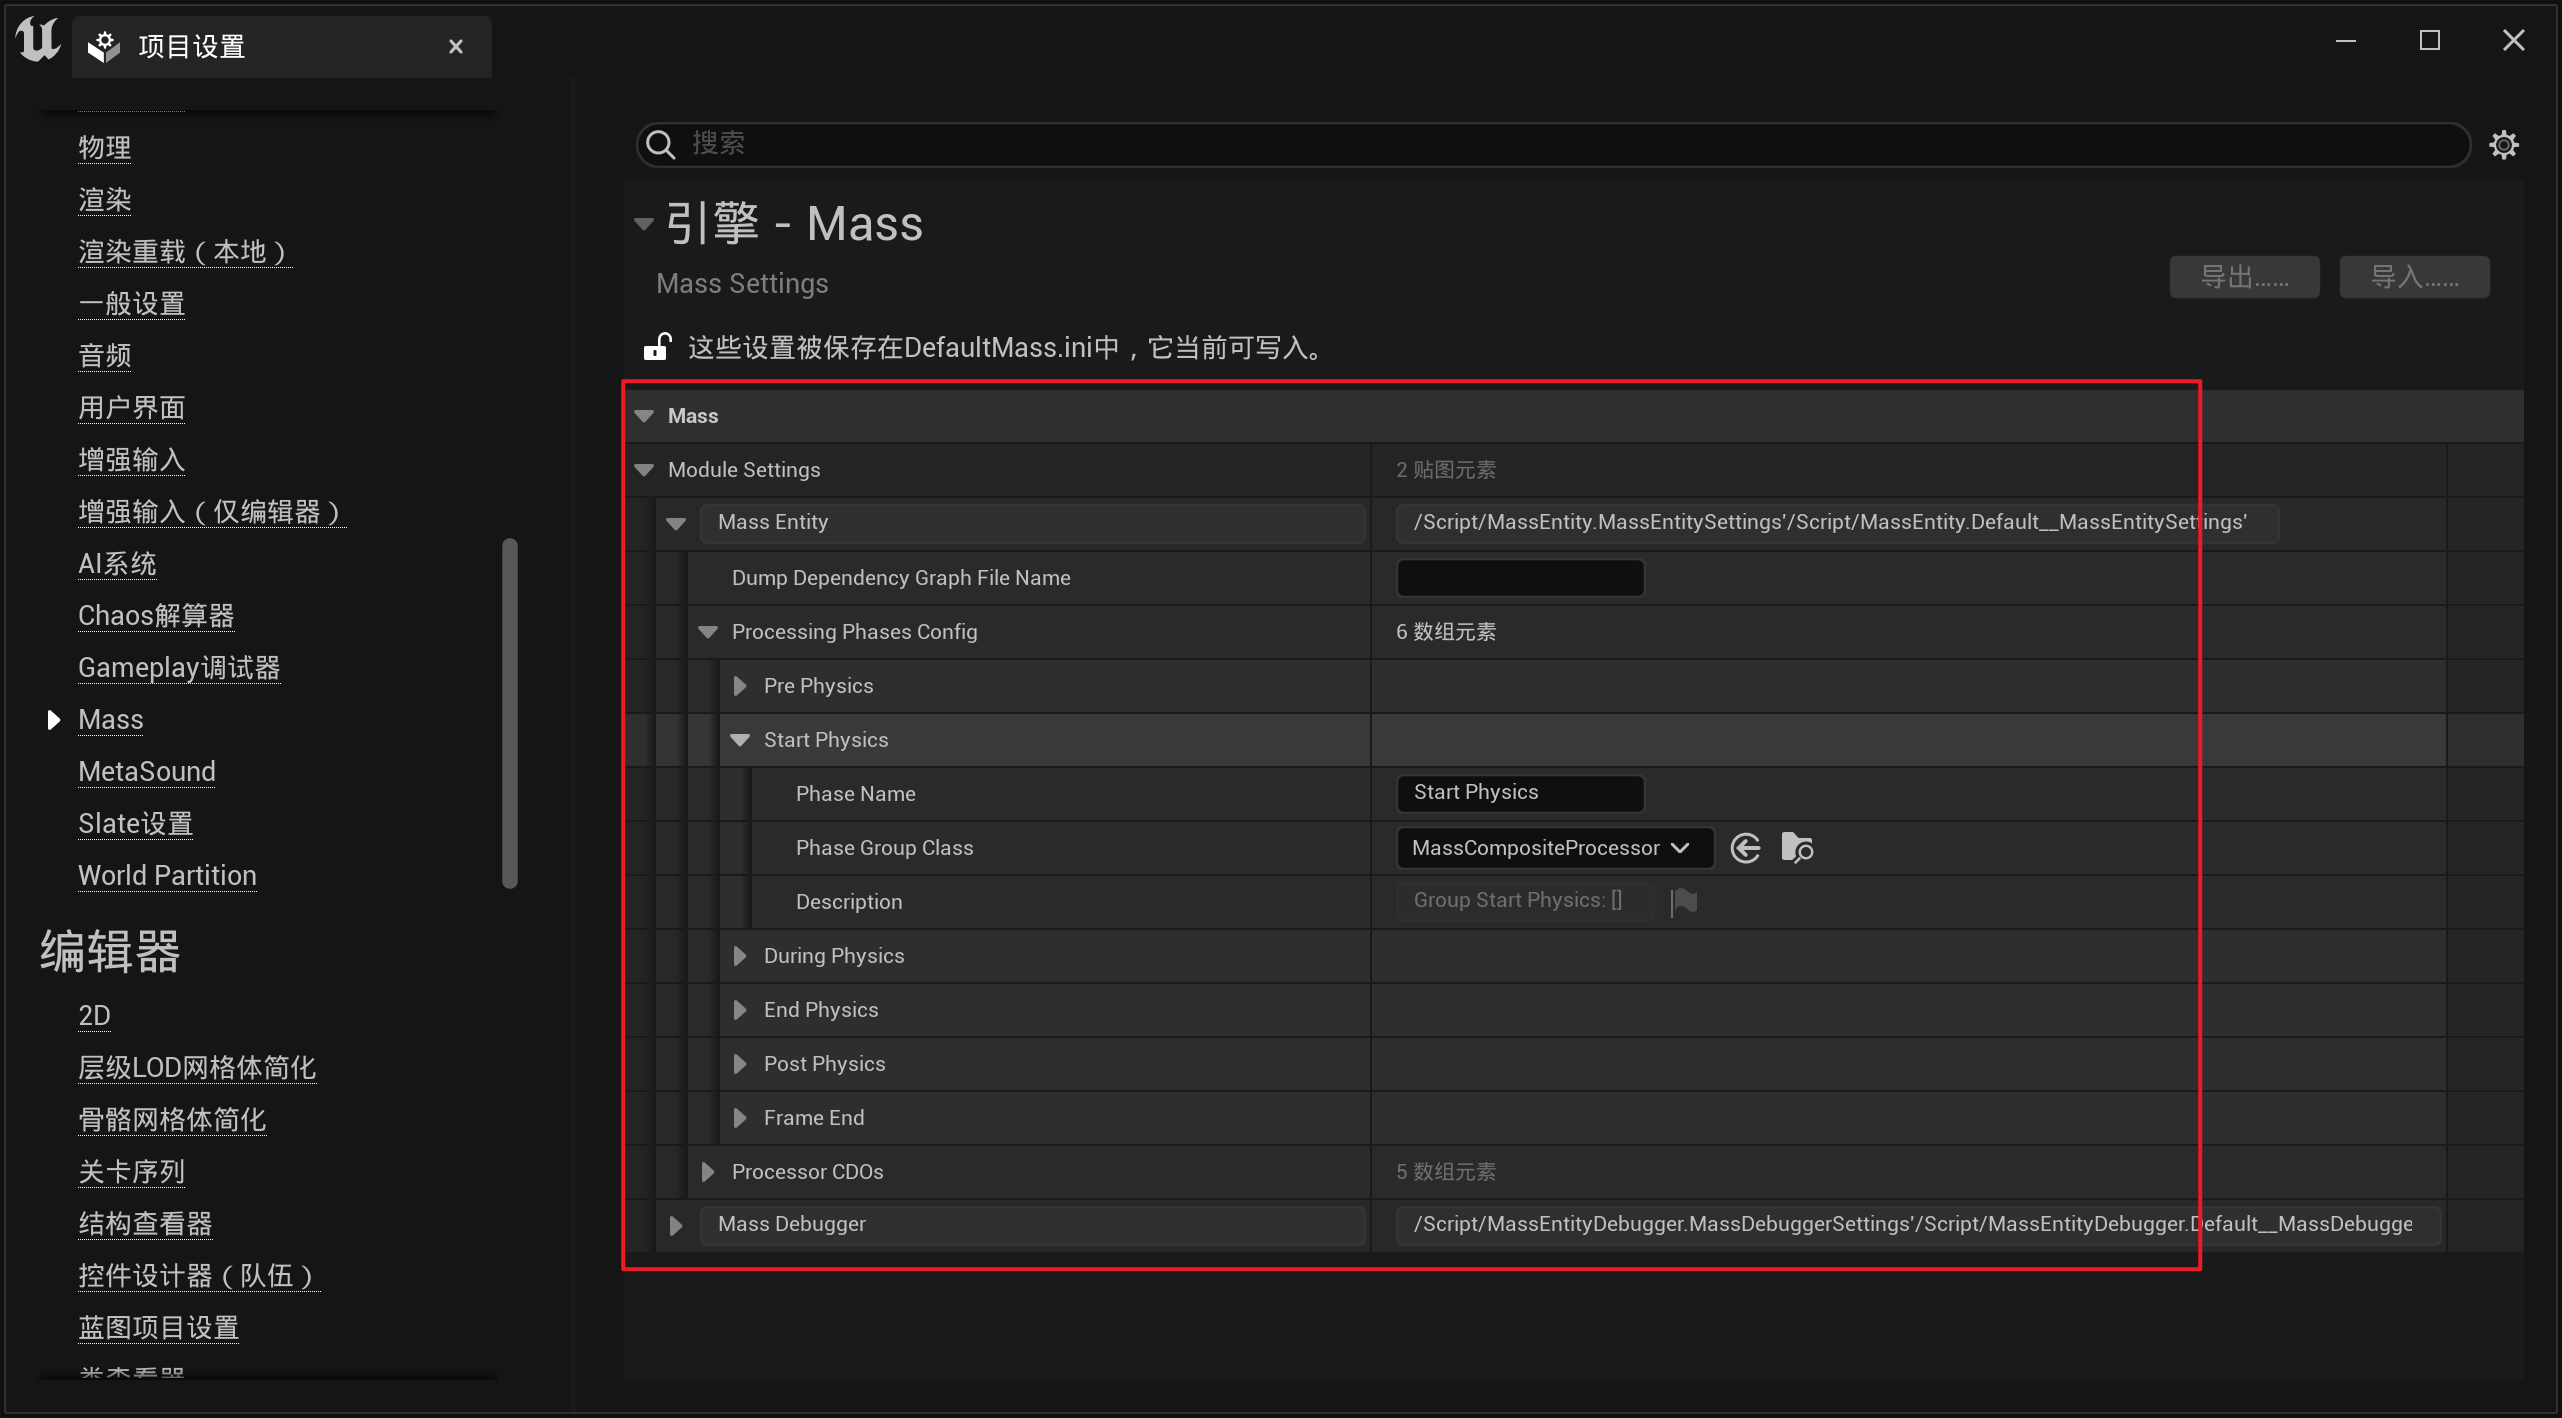Collapse the Start Physics phase

click(x=740, y=740)
